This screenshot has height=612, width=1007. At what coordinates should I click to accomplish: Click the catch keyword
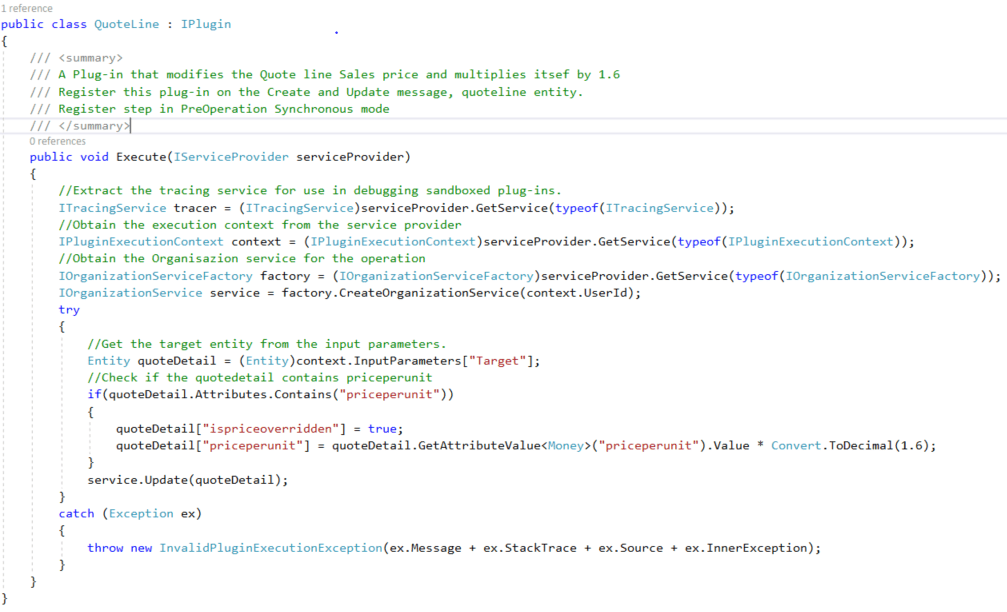[x=76, y=514]
